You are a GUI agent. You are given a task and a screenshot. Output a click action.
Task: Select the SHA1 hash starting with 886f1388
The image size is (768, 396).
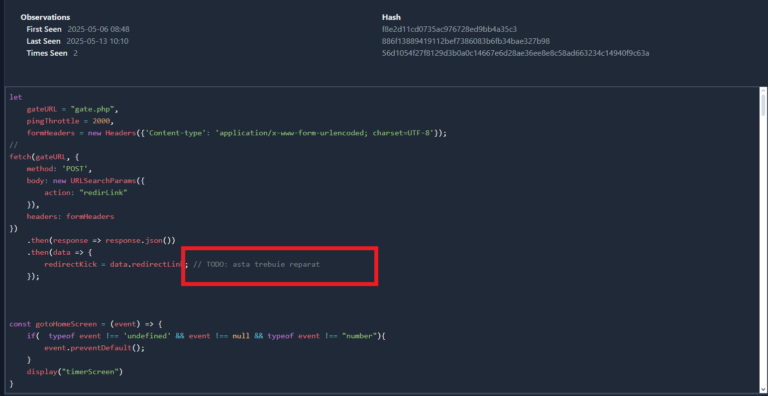(x=466, y=41)
